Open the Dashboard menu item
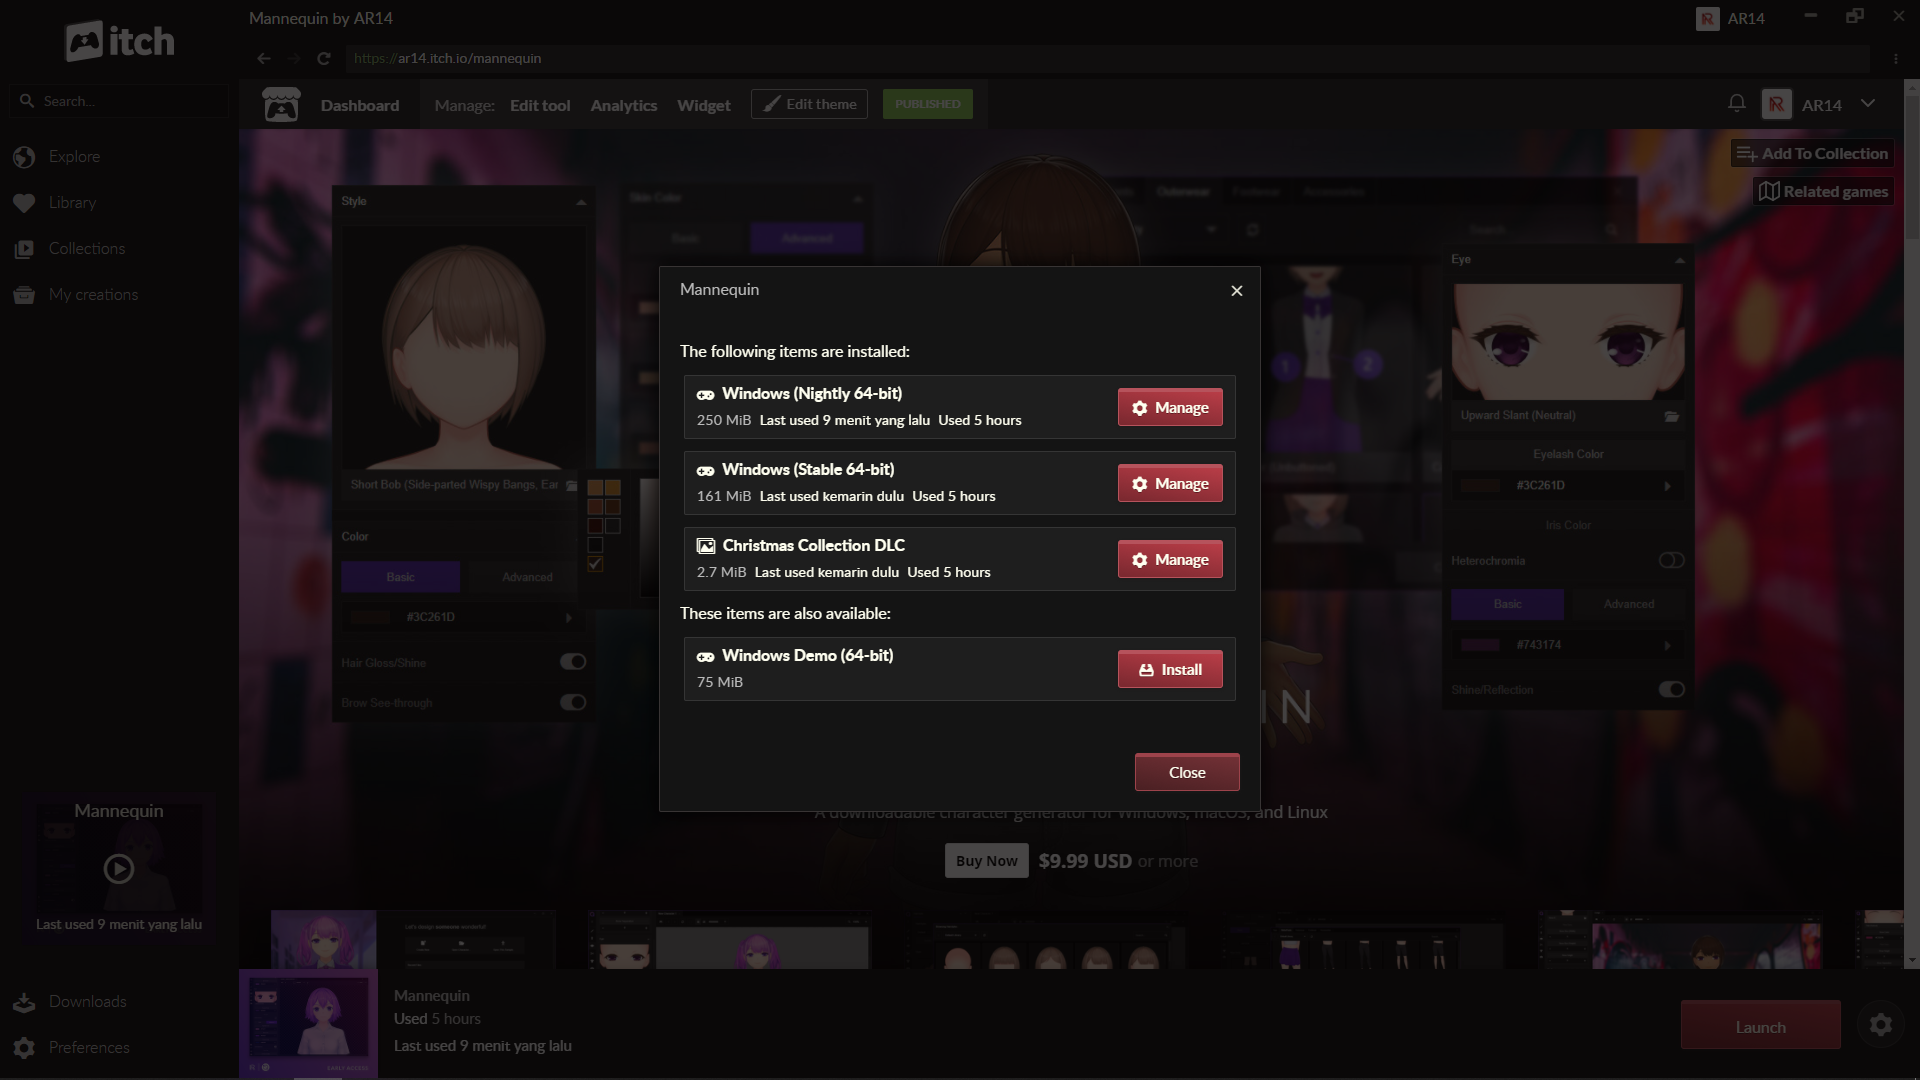Image resolution: width=1920 pixels, height=1080 pixels. coord(360,105)
